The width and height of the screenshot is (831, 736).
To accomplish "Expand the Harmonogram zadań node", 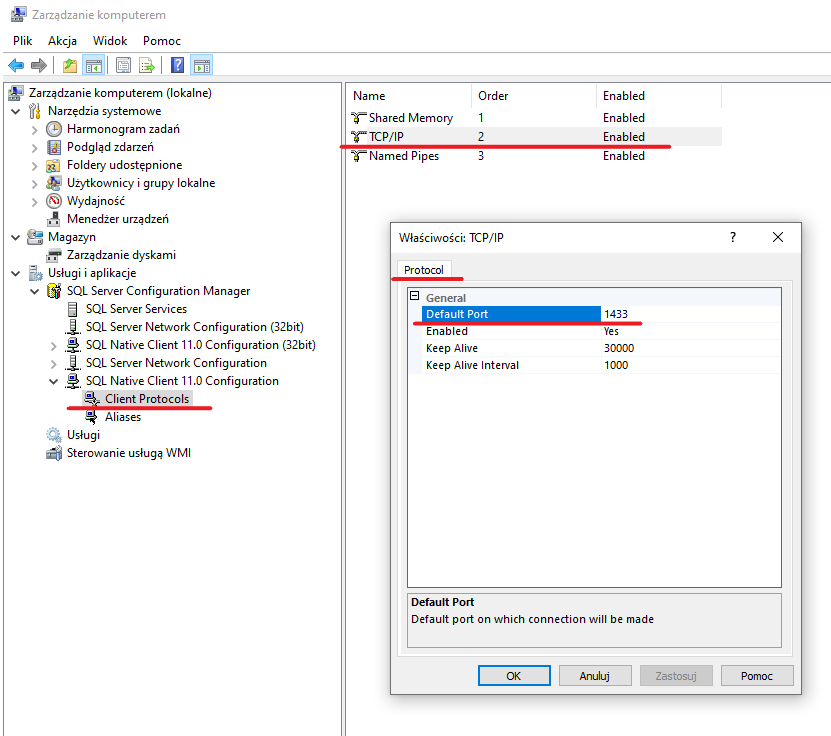I will click(34, 130).
